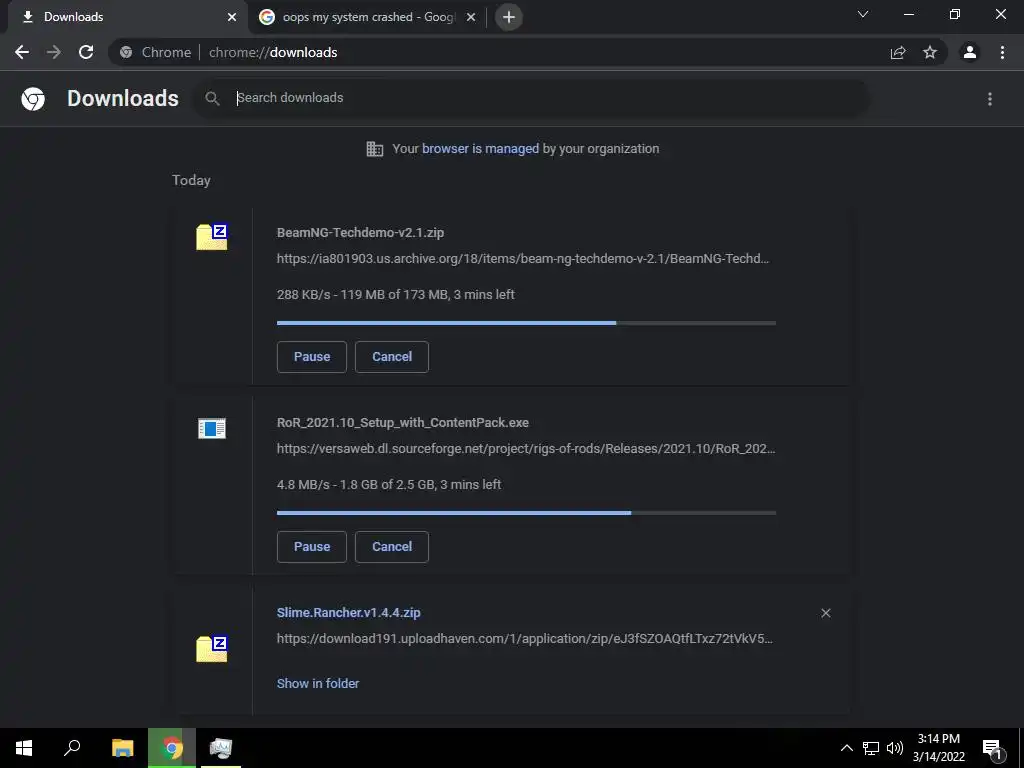Switch to the 'oops my system crashed' tab
The image size is (1024, 768).
(x=368, y=17)
